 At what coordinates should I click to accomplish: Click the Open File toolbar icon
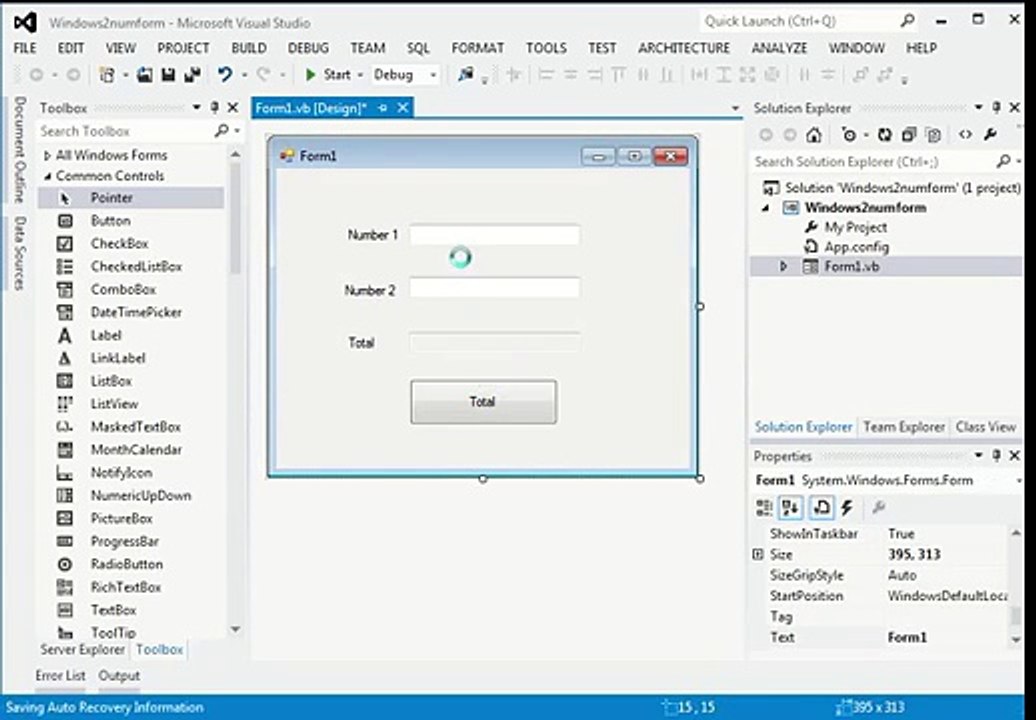pyautogui.click(x=145, y=75)
